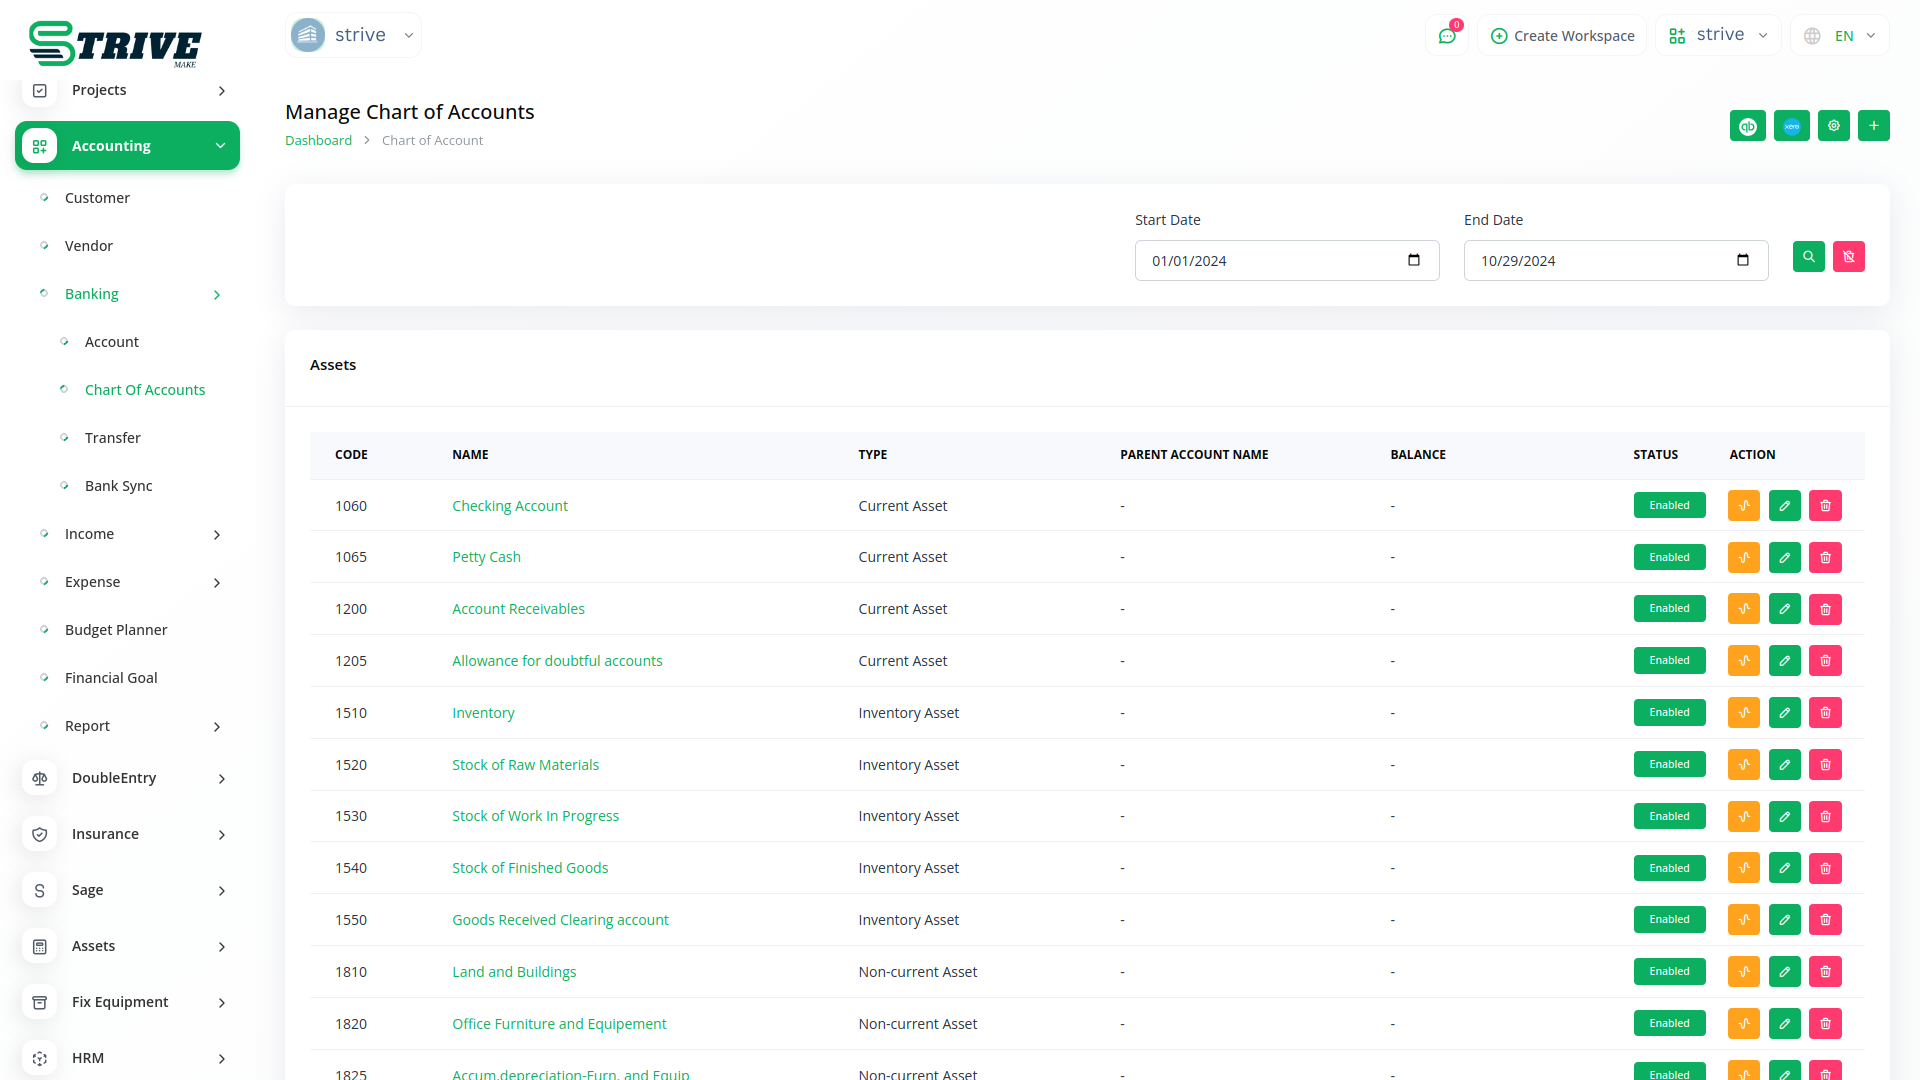Open the EN language dropdown
The image size is (1920, 1080).
click(x=1841, y=36)
